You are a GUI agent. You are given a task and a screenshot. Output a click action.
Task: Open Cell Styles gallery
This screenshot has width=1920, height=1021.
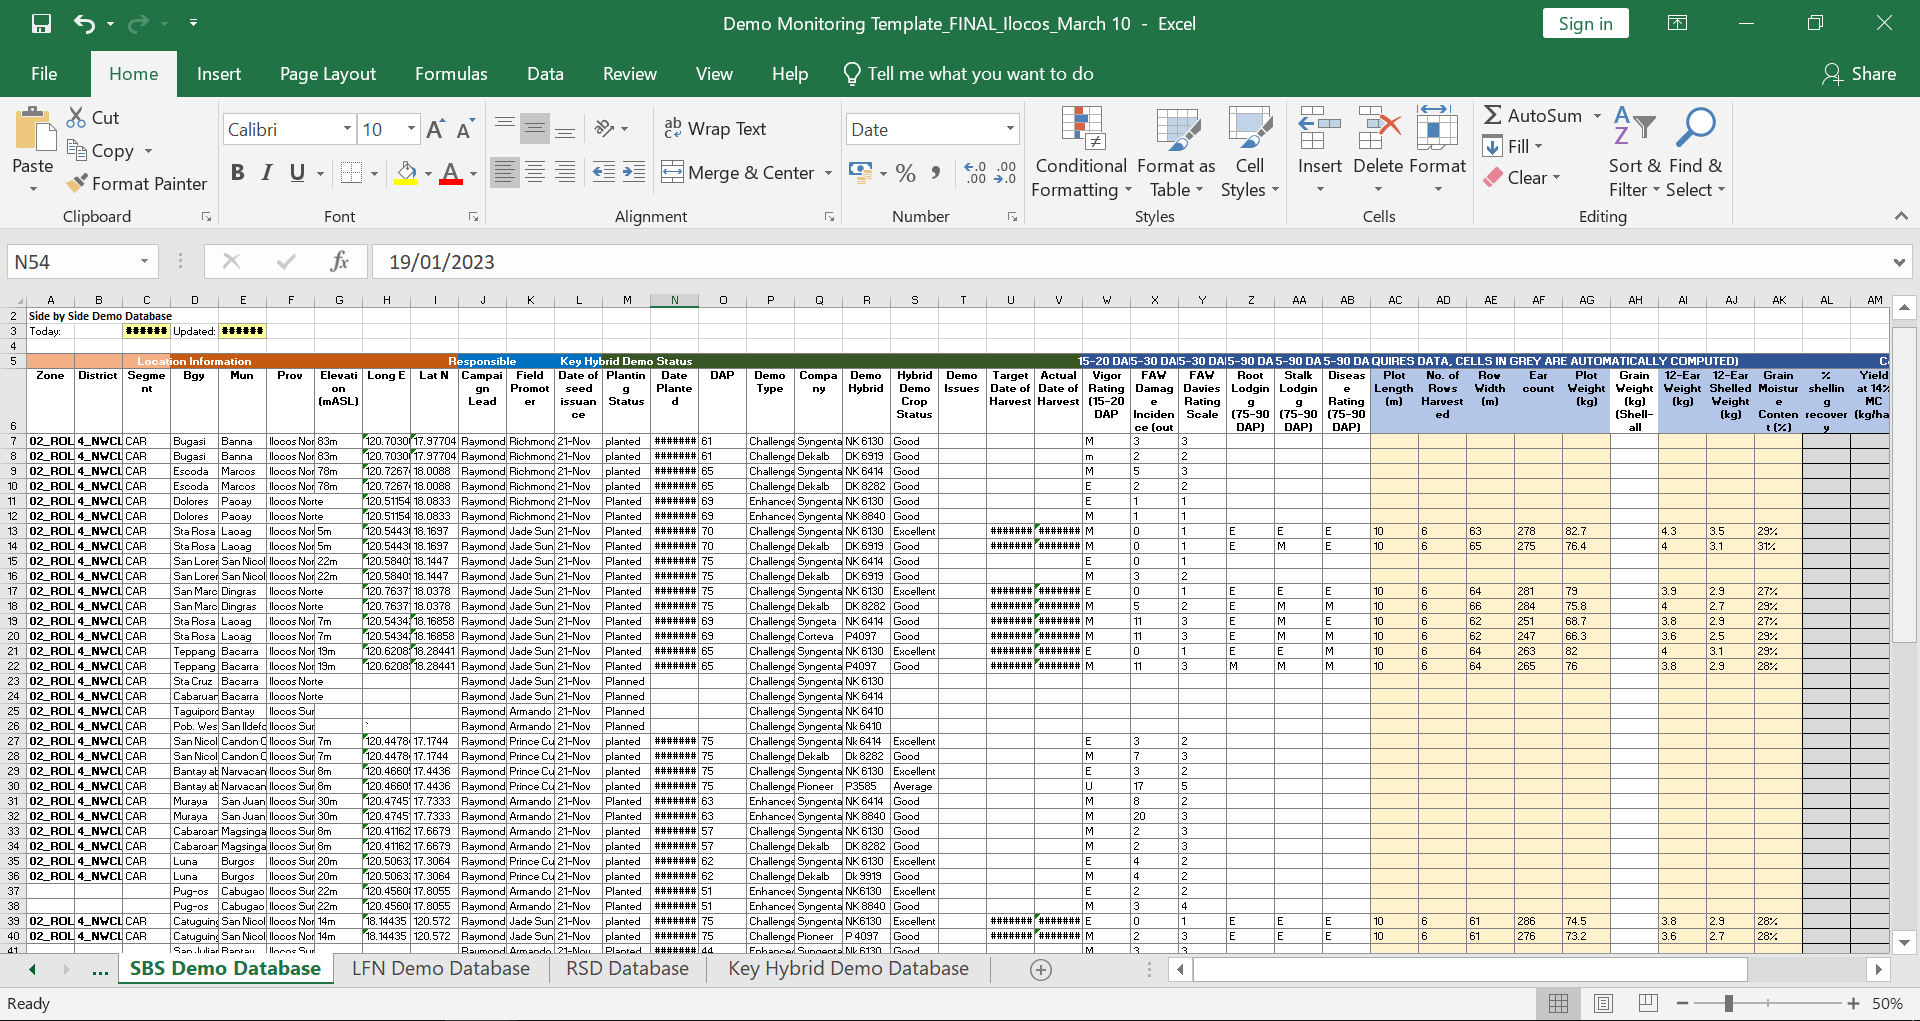pos(1250,152)
